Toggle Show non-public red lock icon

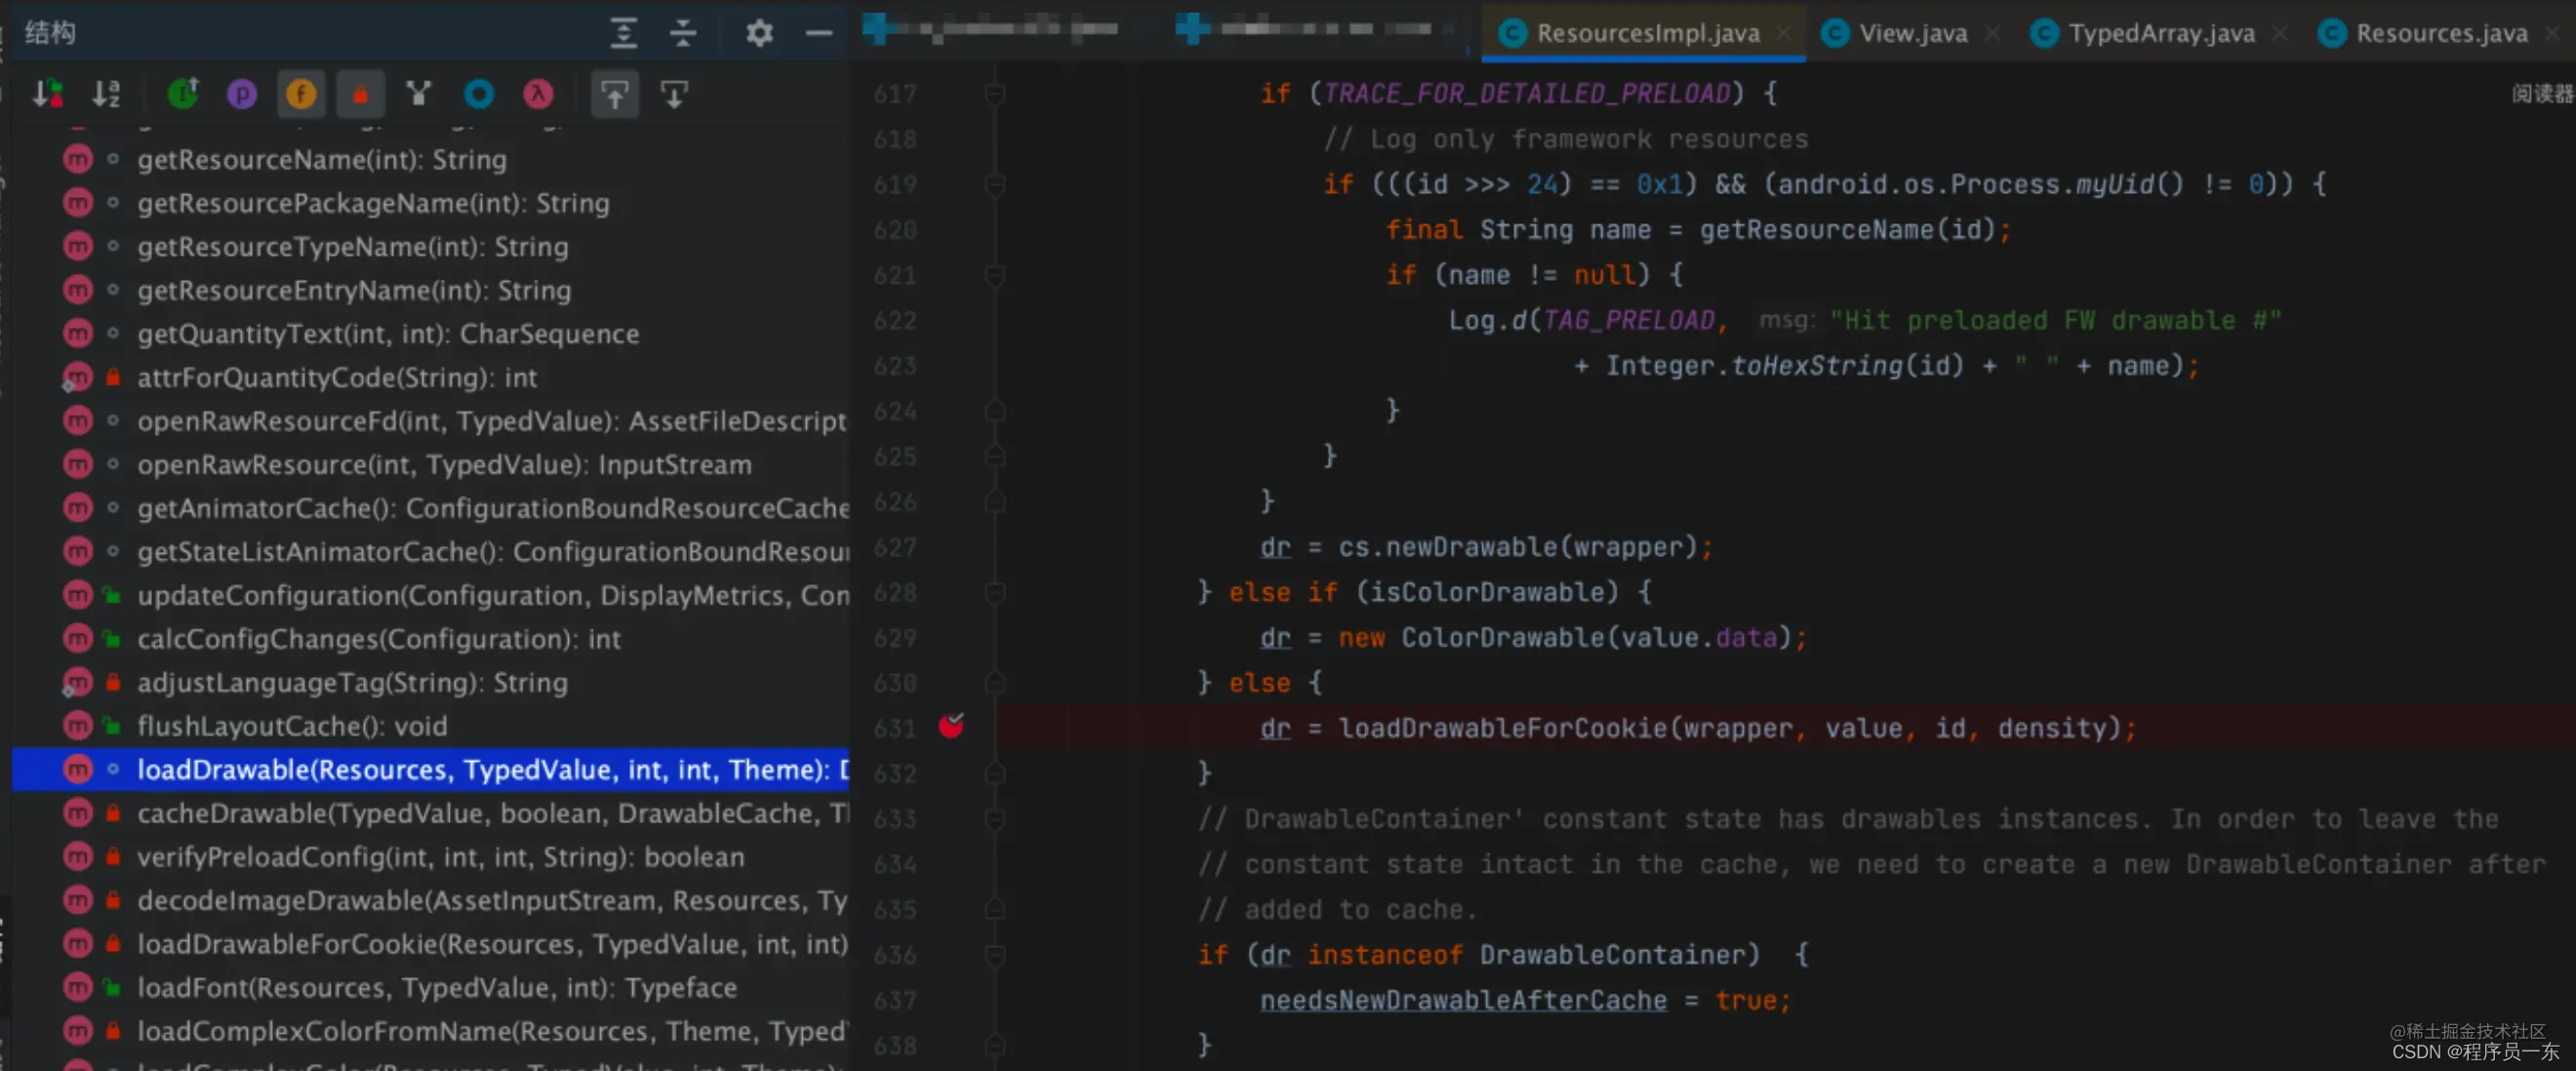coord(360,94)
